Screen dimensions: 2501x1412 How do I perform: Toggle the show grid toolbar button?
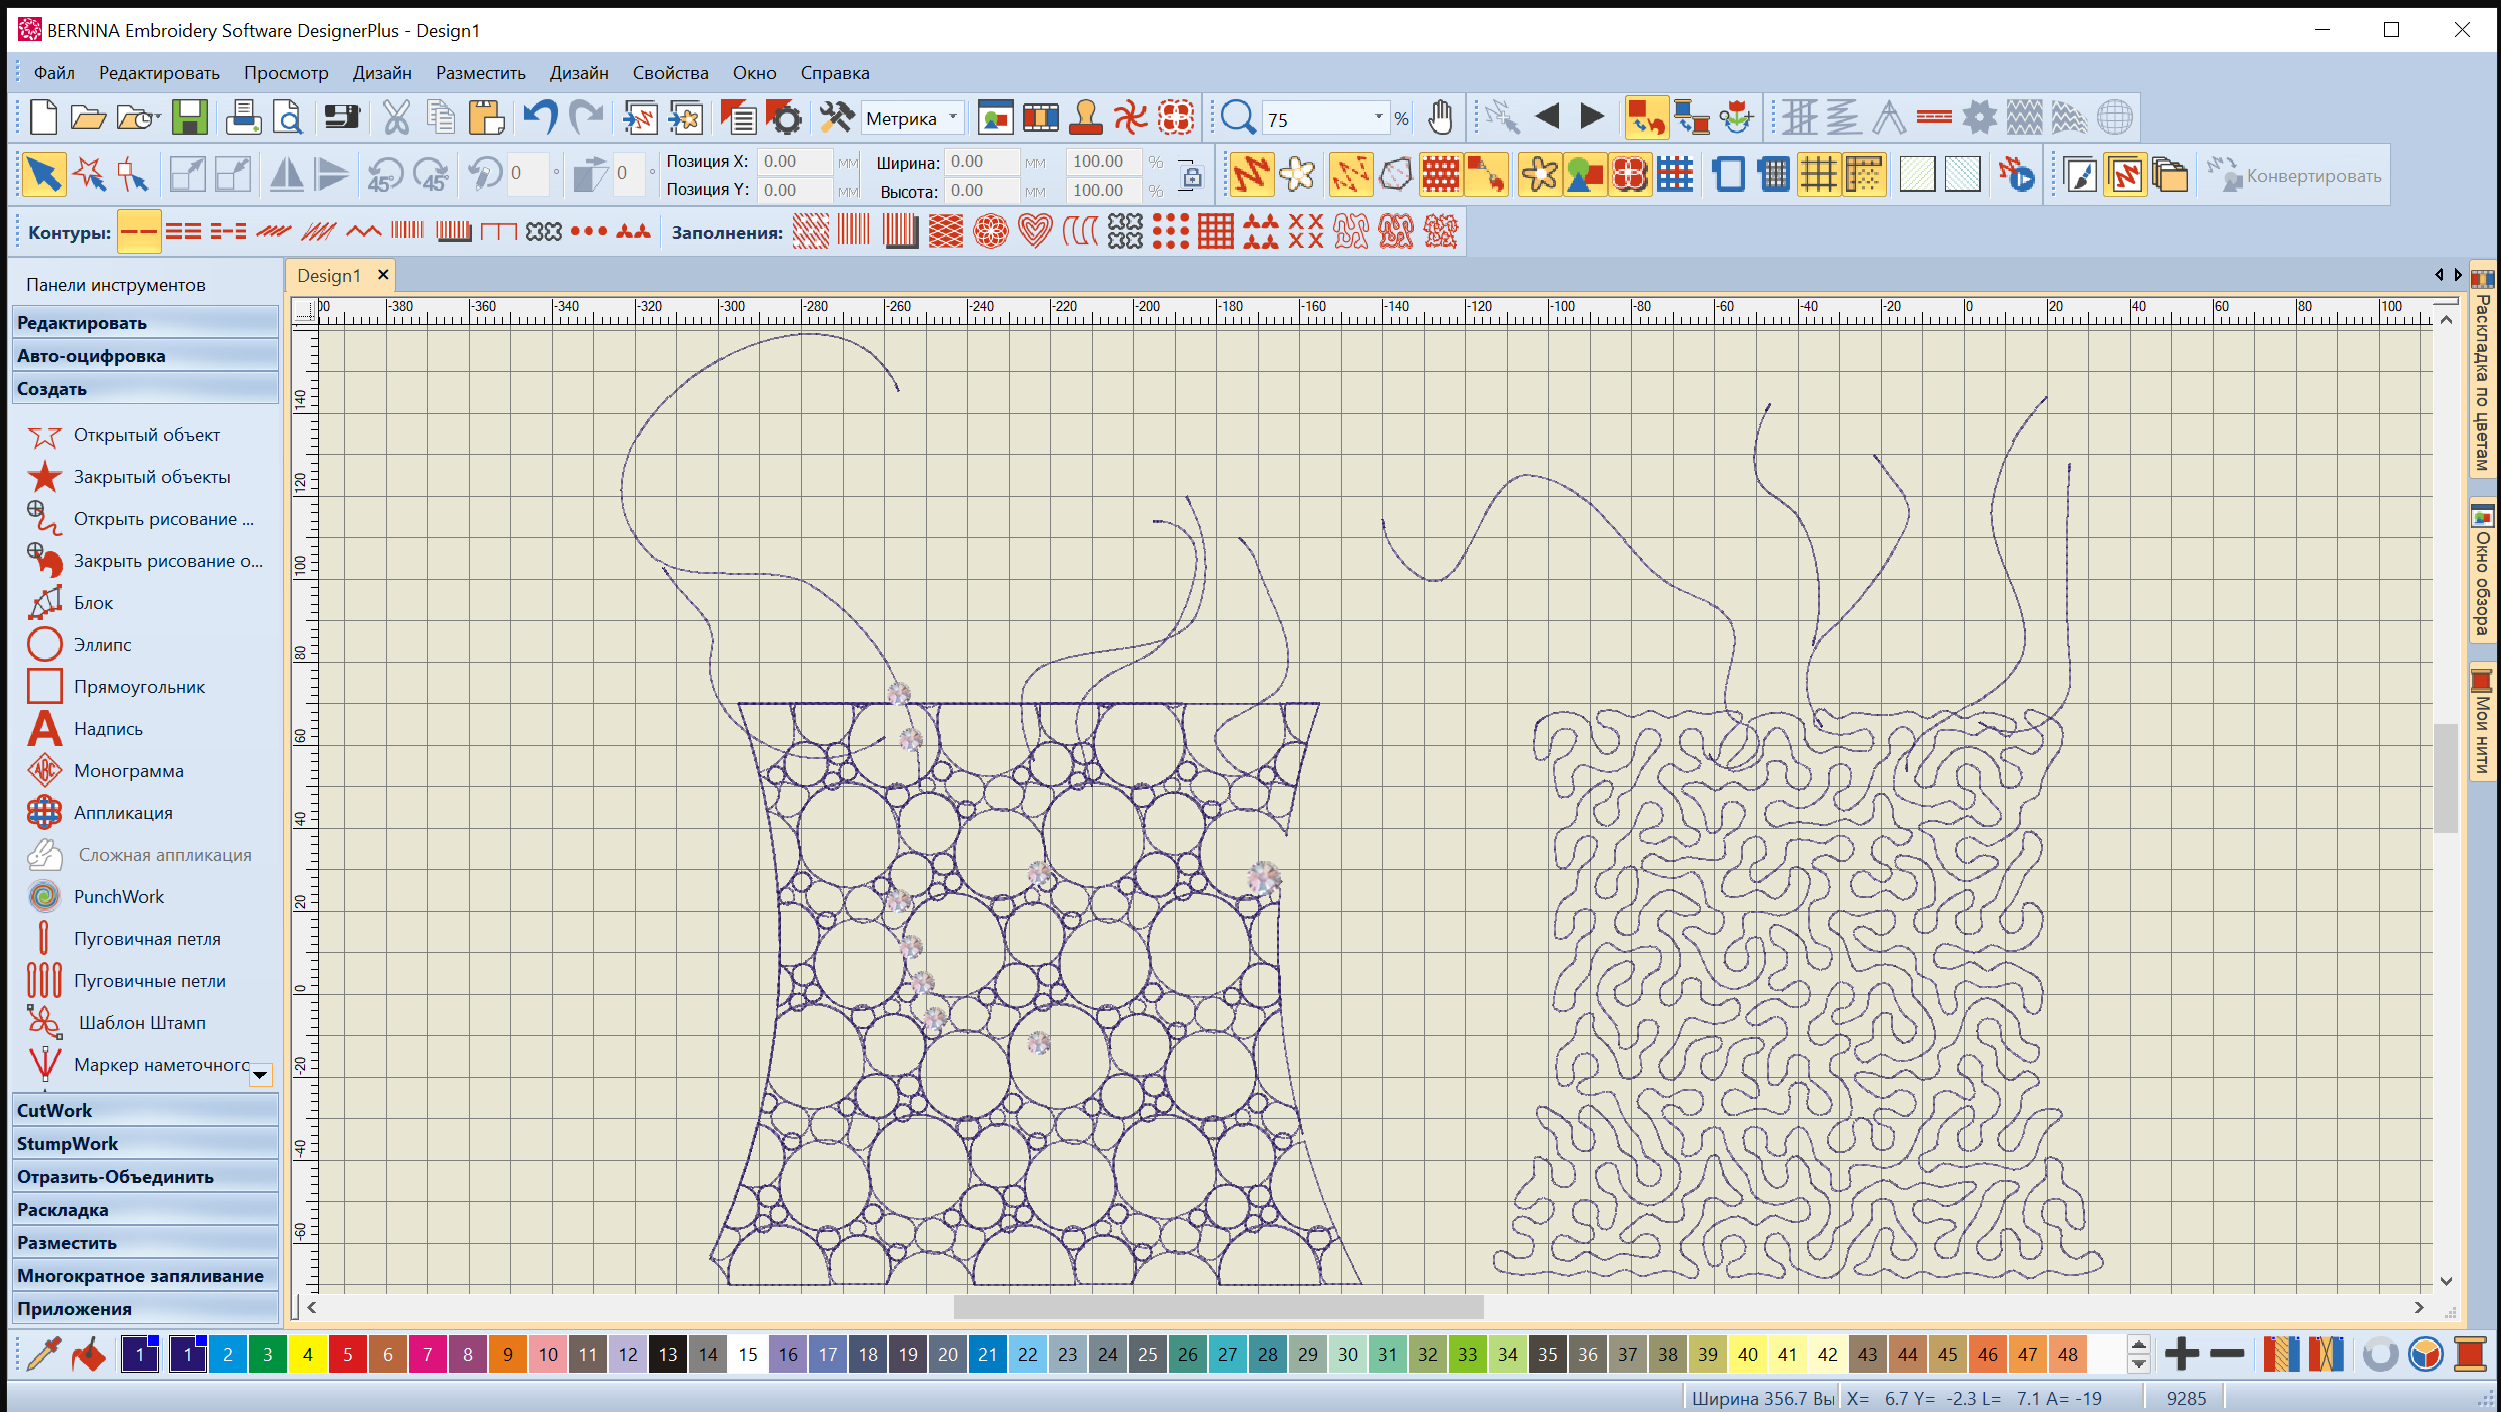point(1818,176)
